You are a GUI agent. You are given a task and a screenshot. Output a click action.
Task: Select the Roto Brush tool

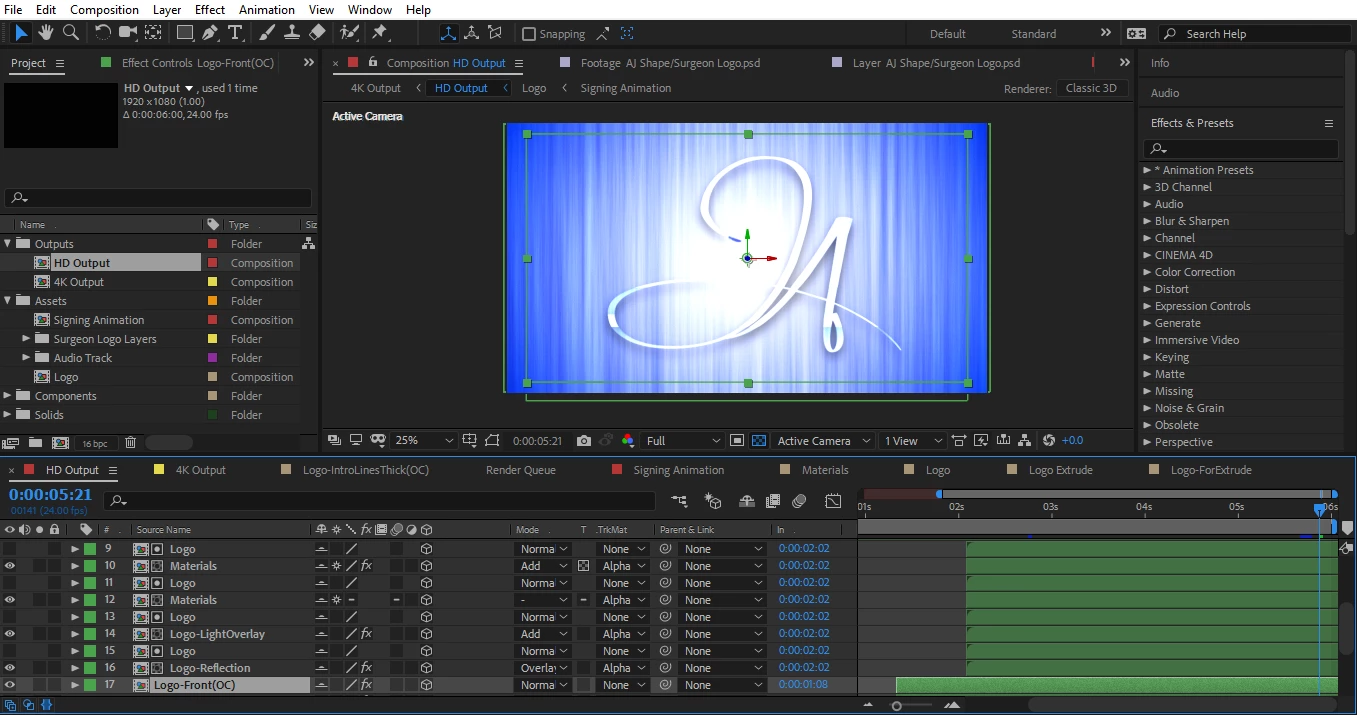point(349,33)
